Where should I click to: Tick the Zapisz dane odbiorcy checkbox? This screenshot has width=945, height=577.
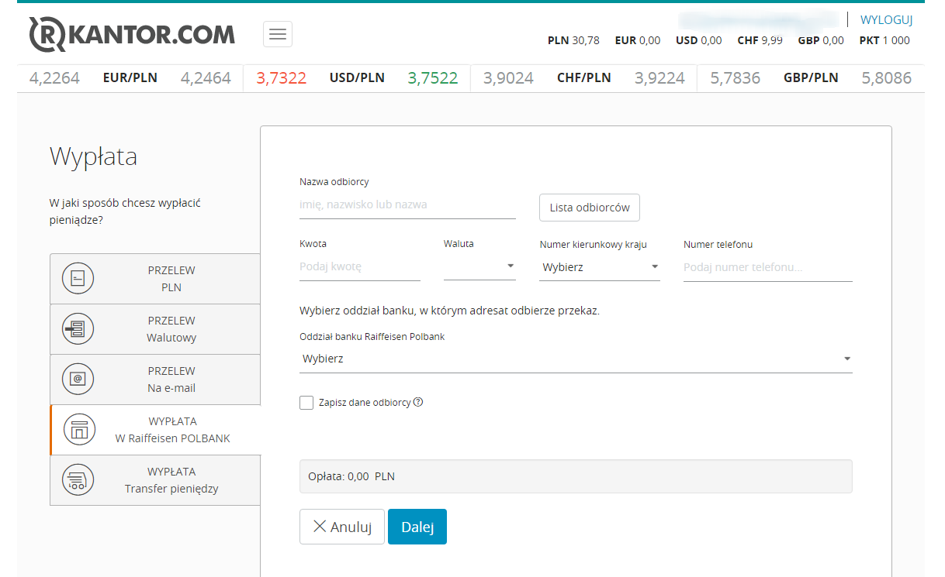point(306,403)
